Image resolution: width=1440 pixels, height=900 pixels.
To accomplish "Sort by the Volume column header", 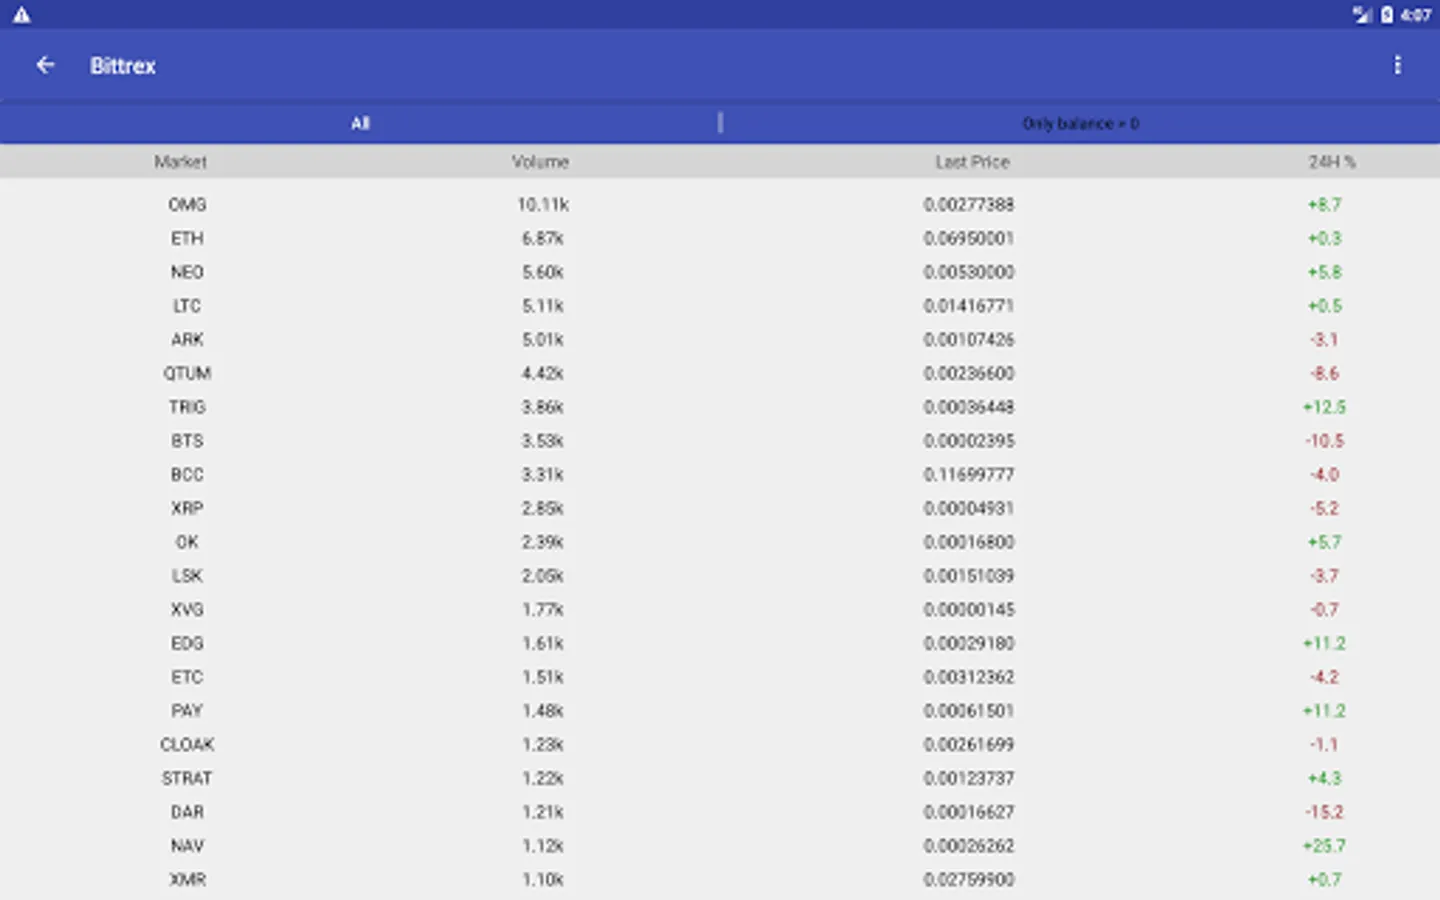I will coord(540,161).
